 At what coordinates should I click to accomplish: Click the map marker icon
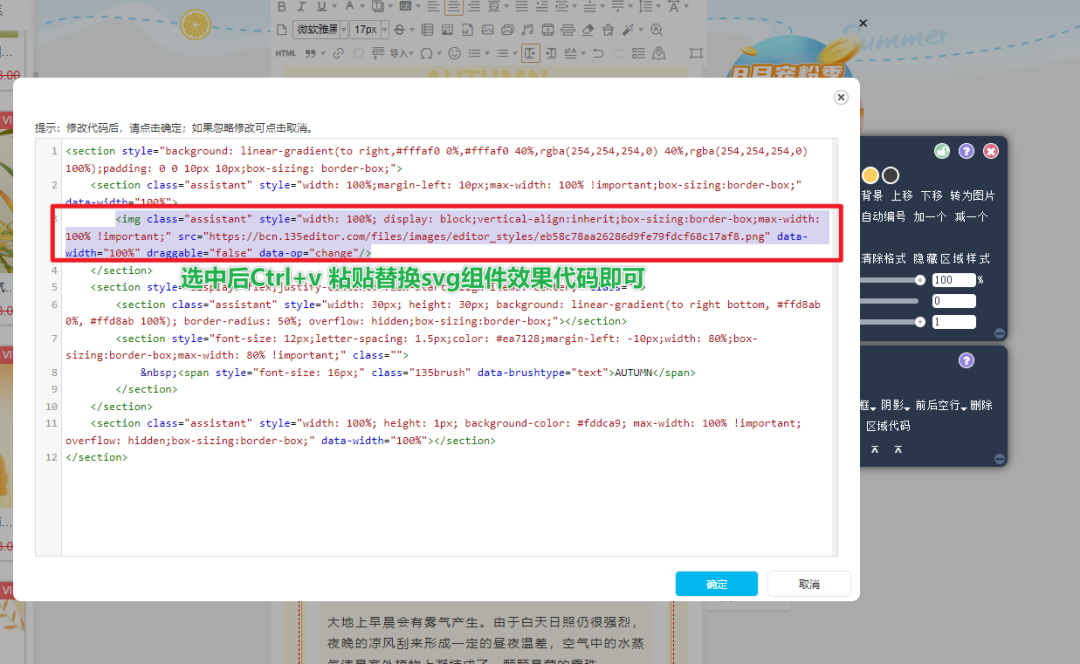tap(658, 53)
